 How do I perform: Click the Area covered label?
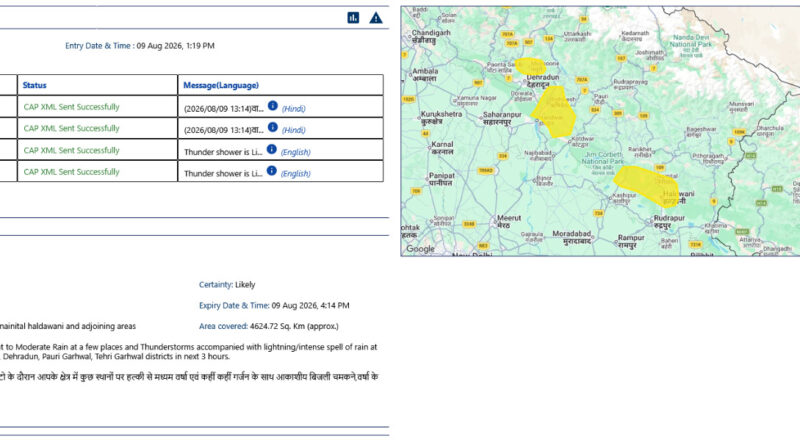point(223,326)
